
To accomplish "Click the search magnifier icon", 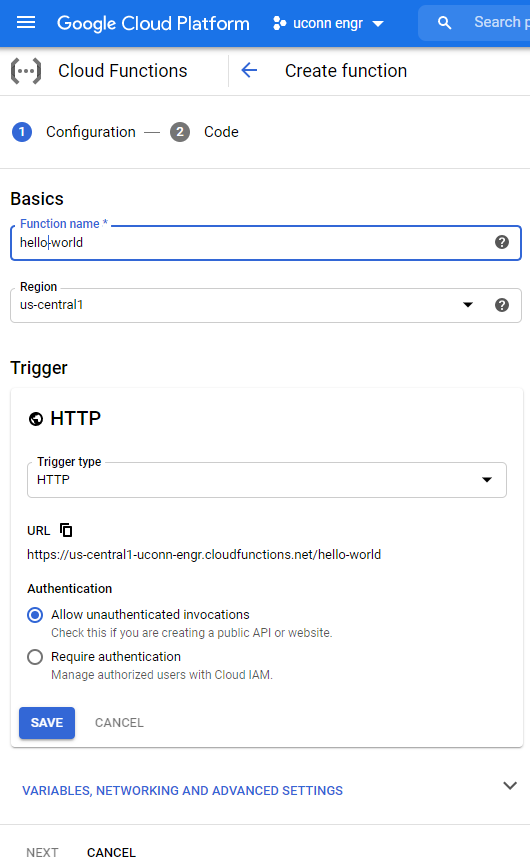I will click(444, 22).
